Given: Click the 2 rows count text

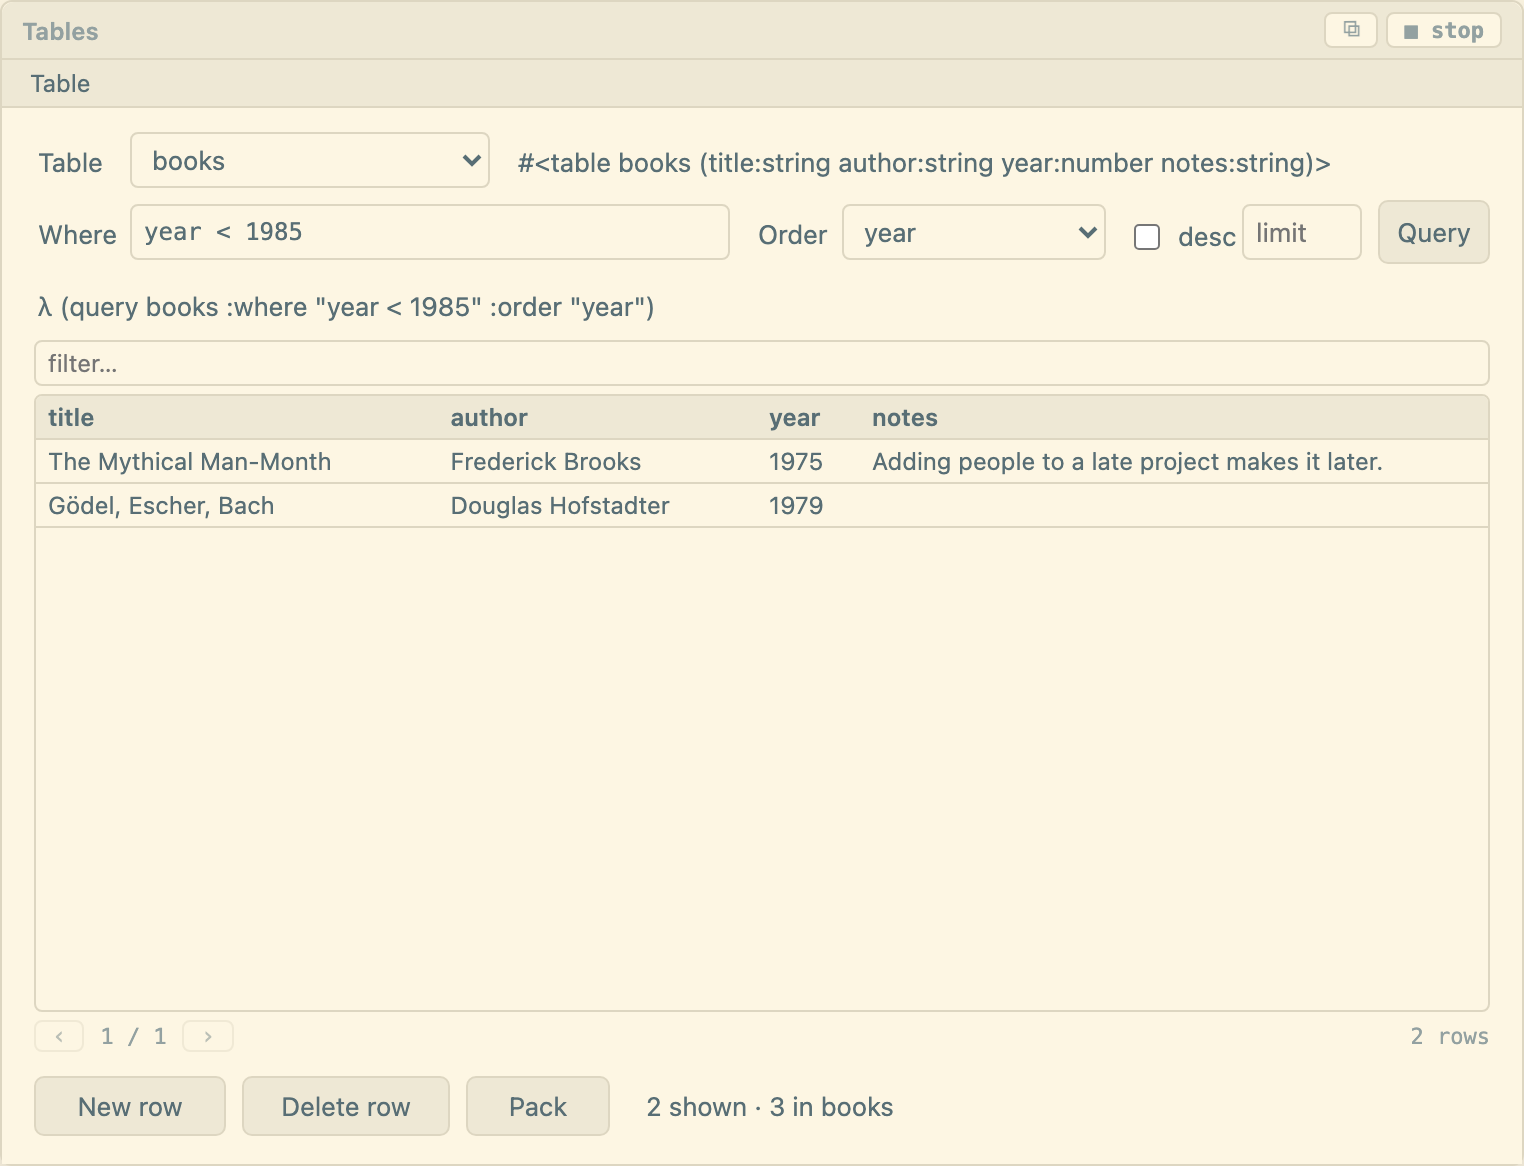Looking at the screenshot, I should (x=1449, y=1036).
